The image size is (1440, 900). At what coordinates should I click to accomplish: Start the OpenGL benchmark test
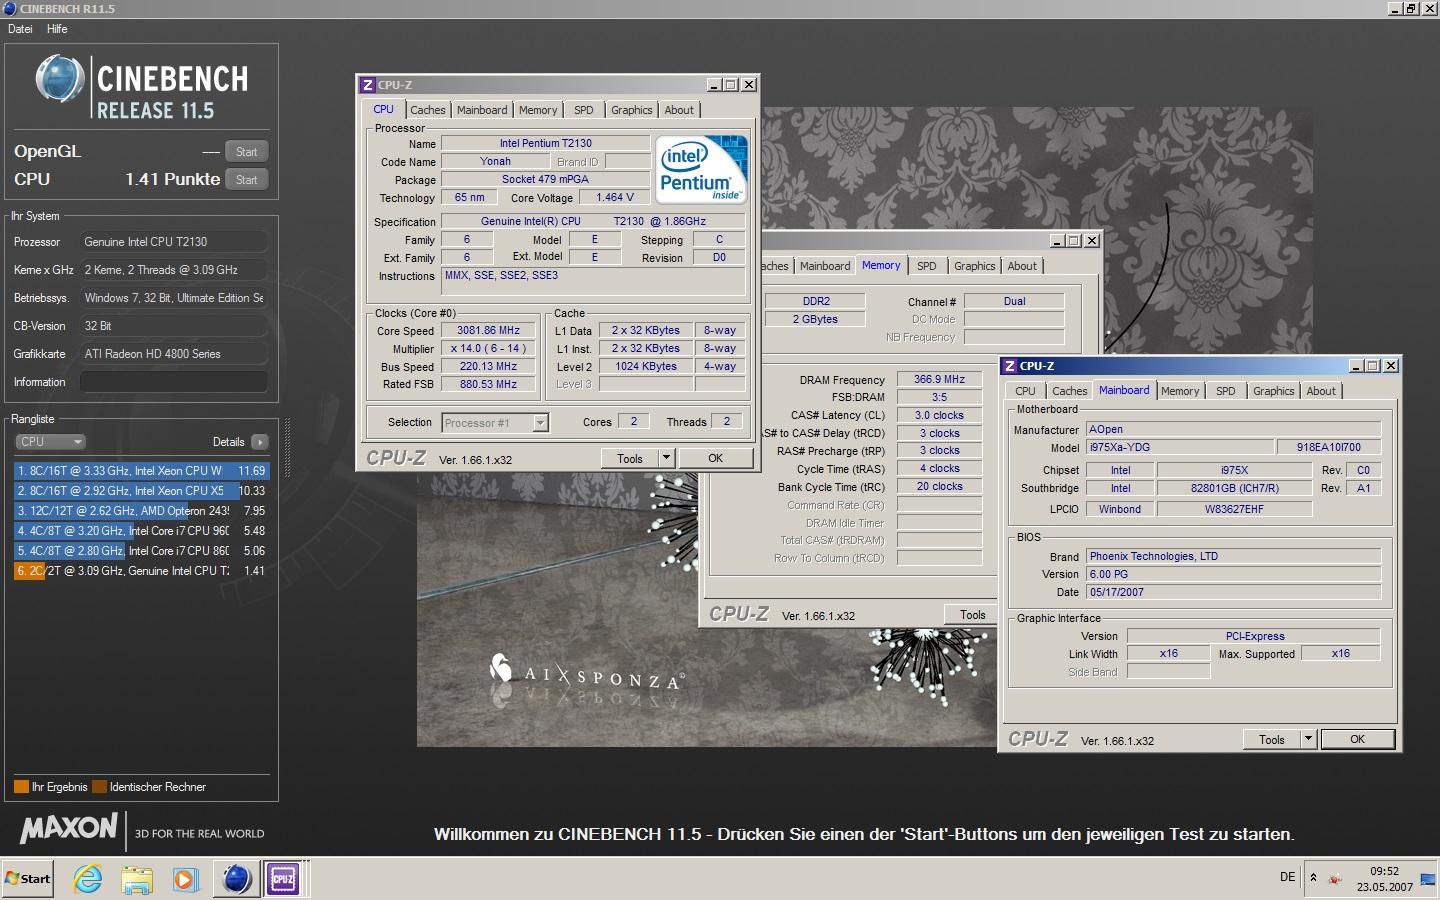[246, 151]
